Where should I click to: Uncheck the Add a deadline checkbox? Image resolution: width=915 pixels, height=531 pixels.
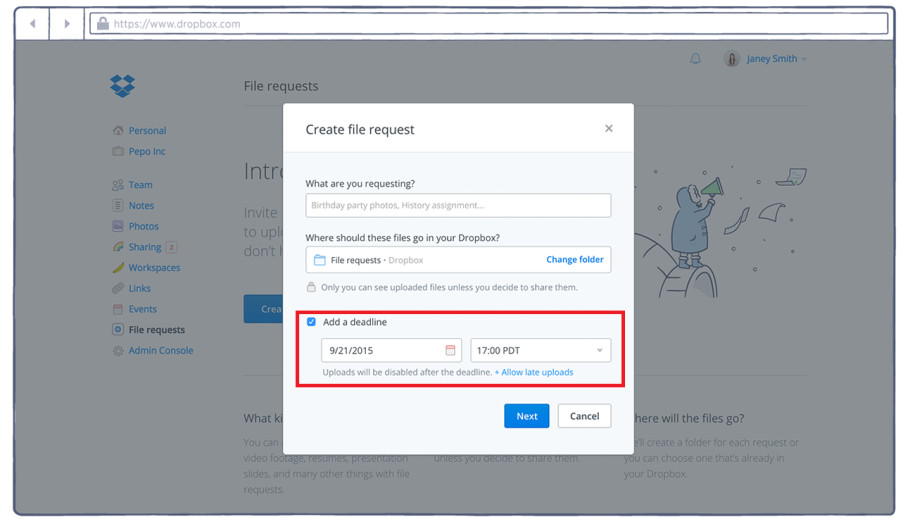(x=312, y=322)
